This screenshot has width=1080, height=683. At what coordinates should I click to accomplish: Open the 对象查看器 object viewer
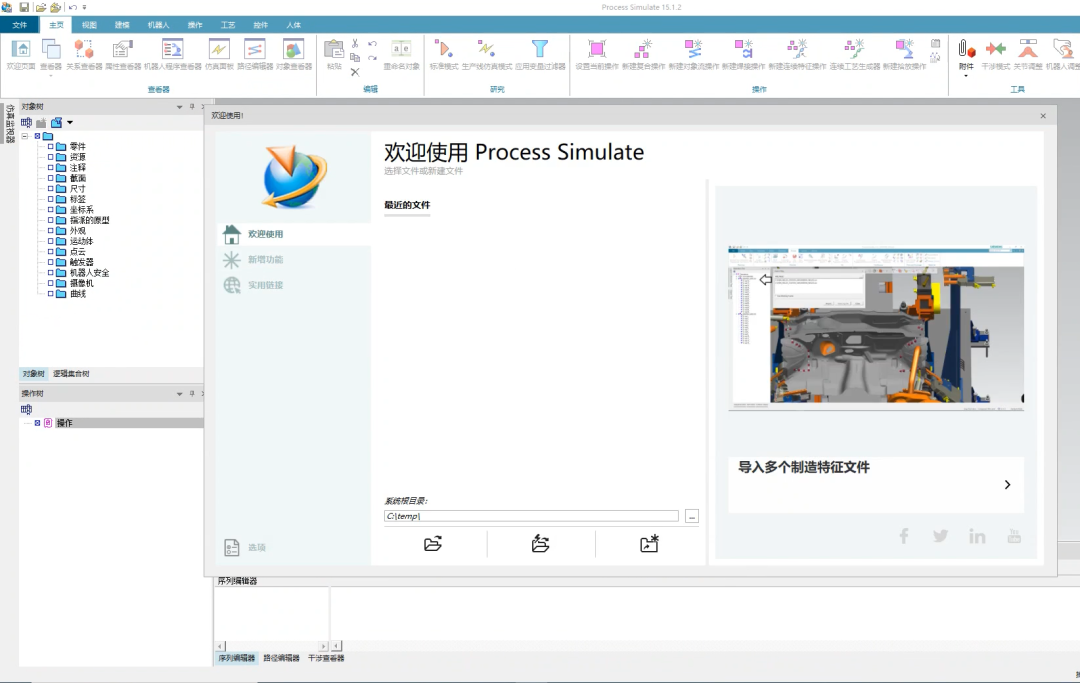(294, 54)
